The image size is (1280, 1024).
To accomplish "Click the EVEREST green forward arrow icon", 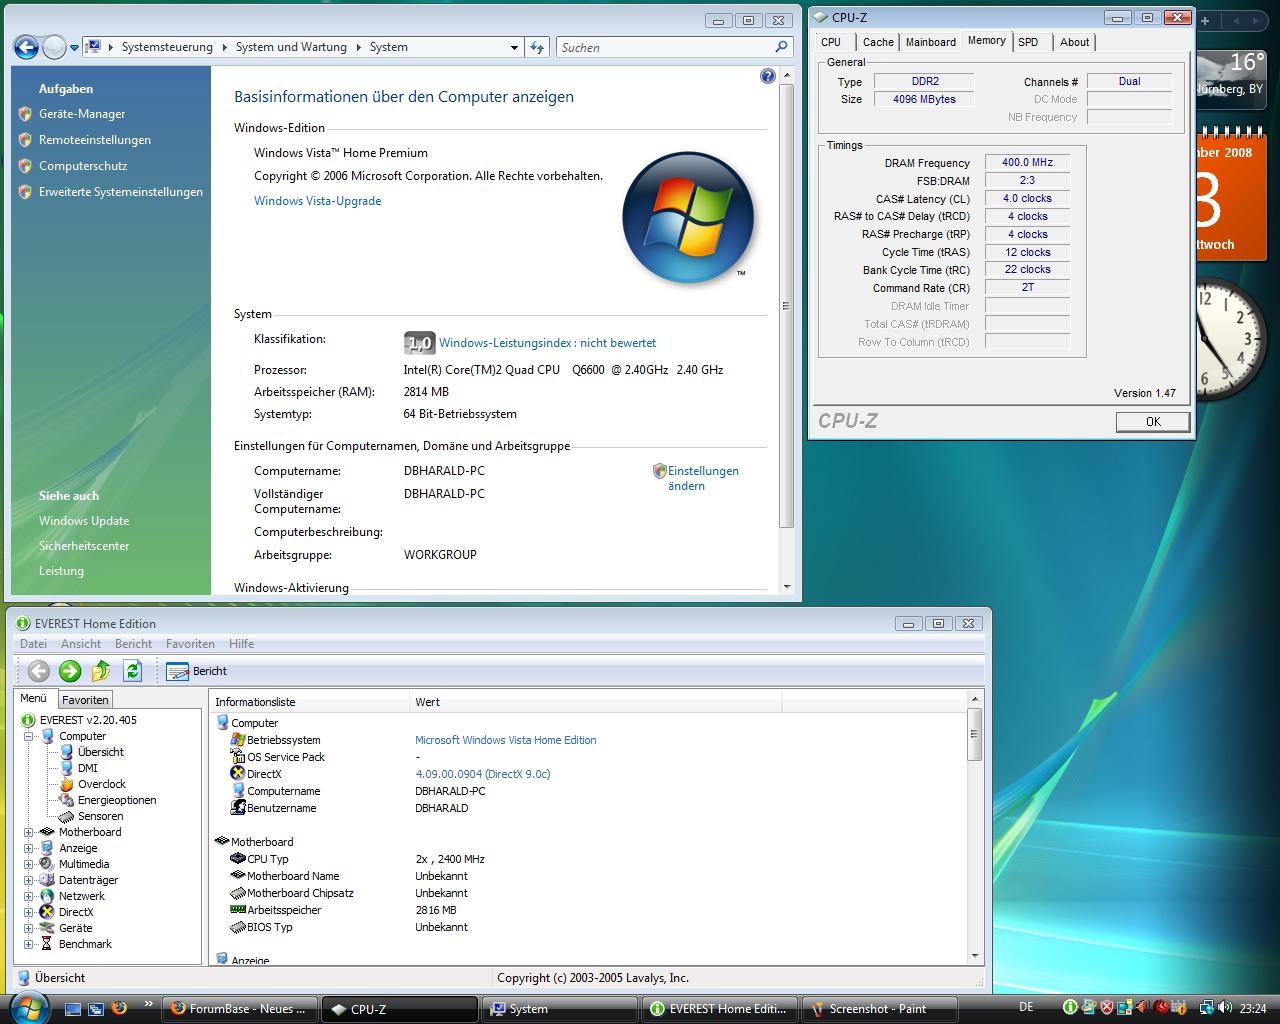I will coord(70,671).
